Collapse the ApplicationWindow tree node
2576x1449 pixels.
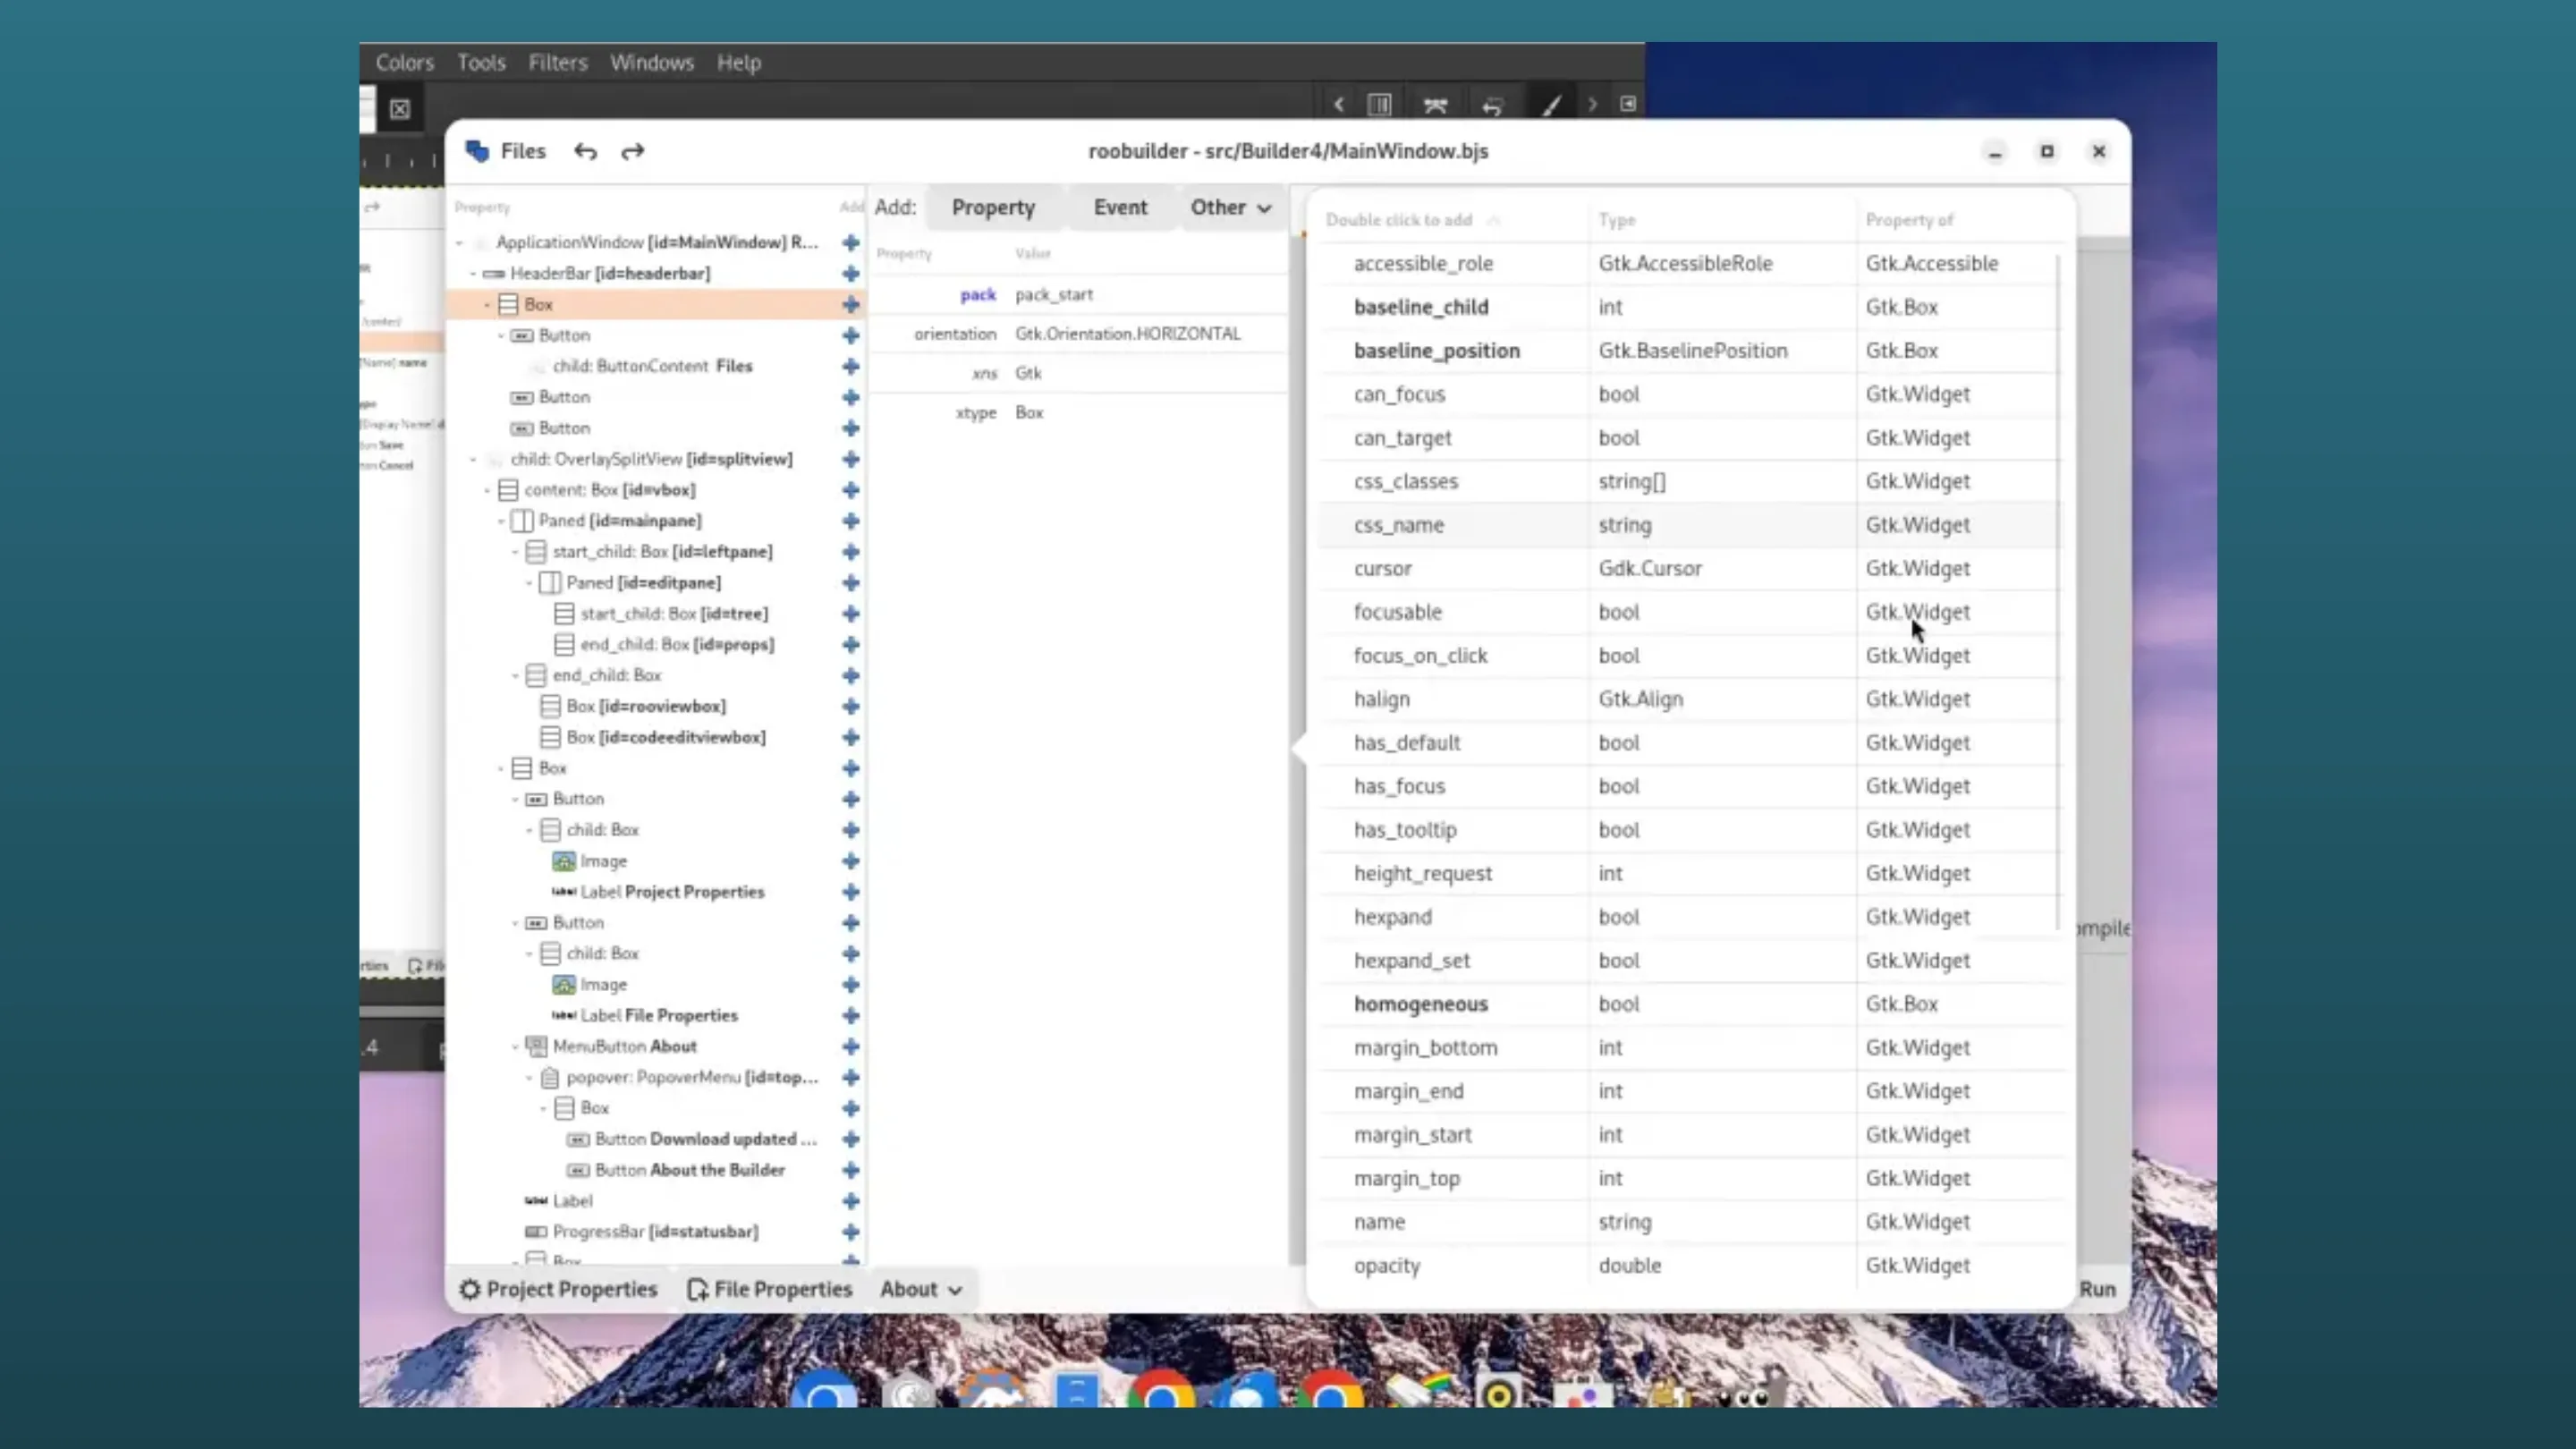(460, 243)
